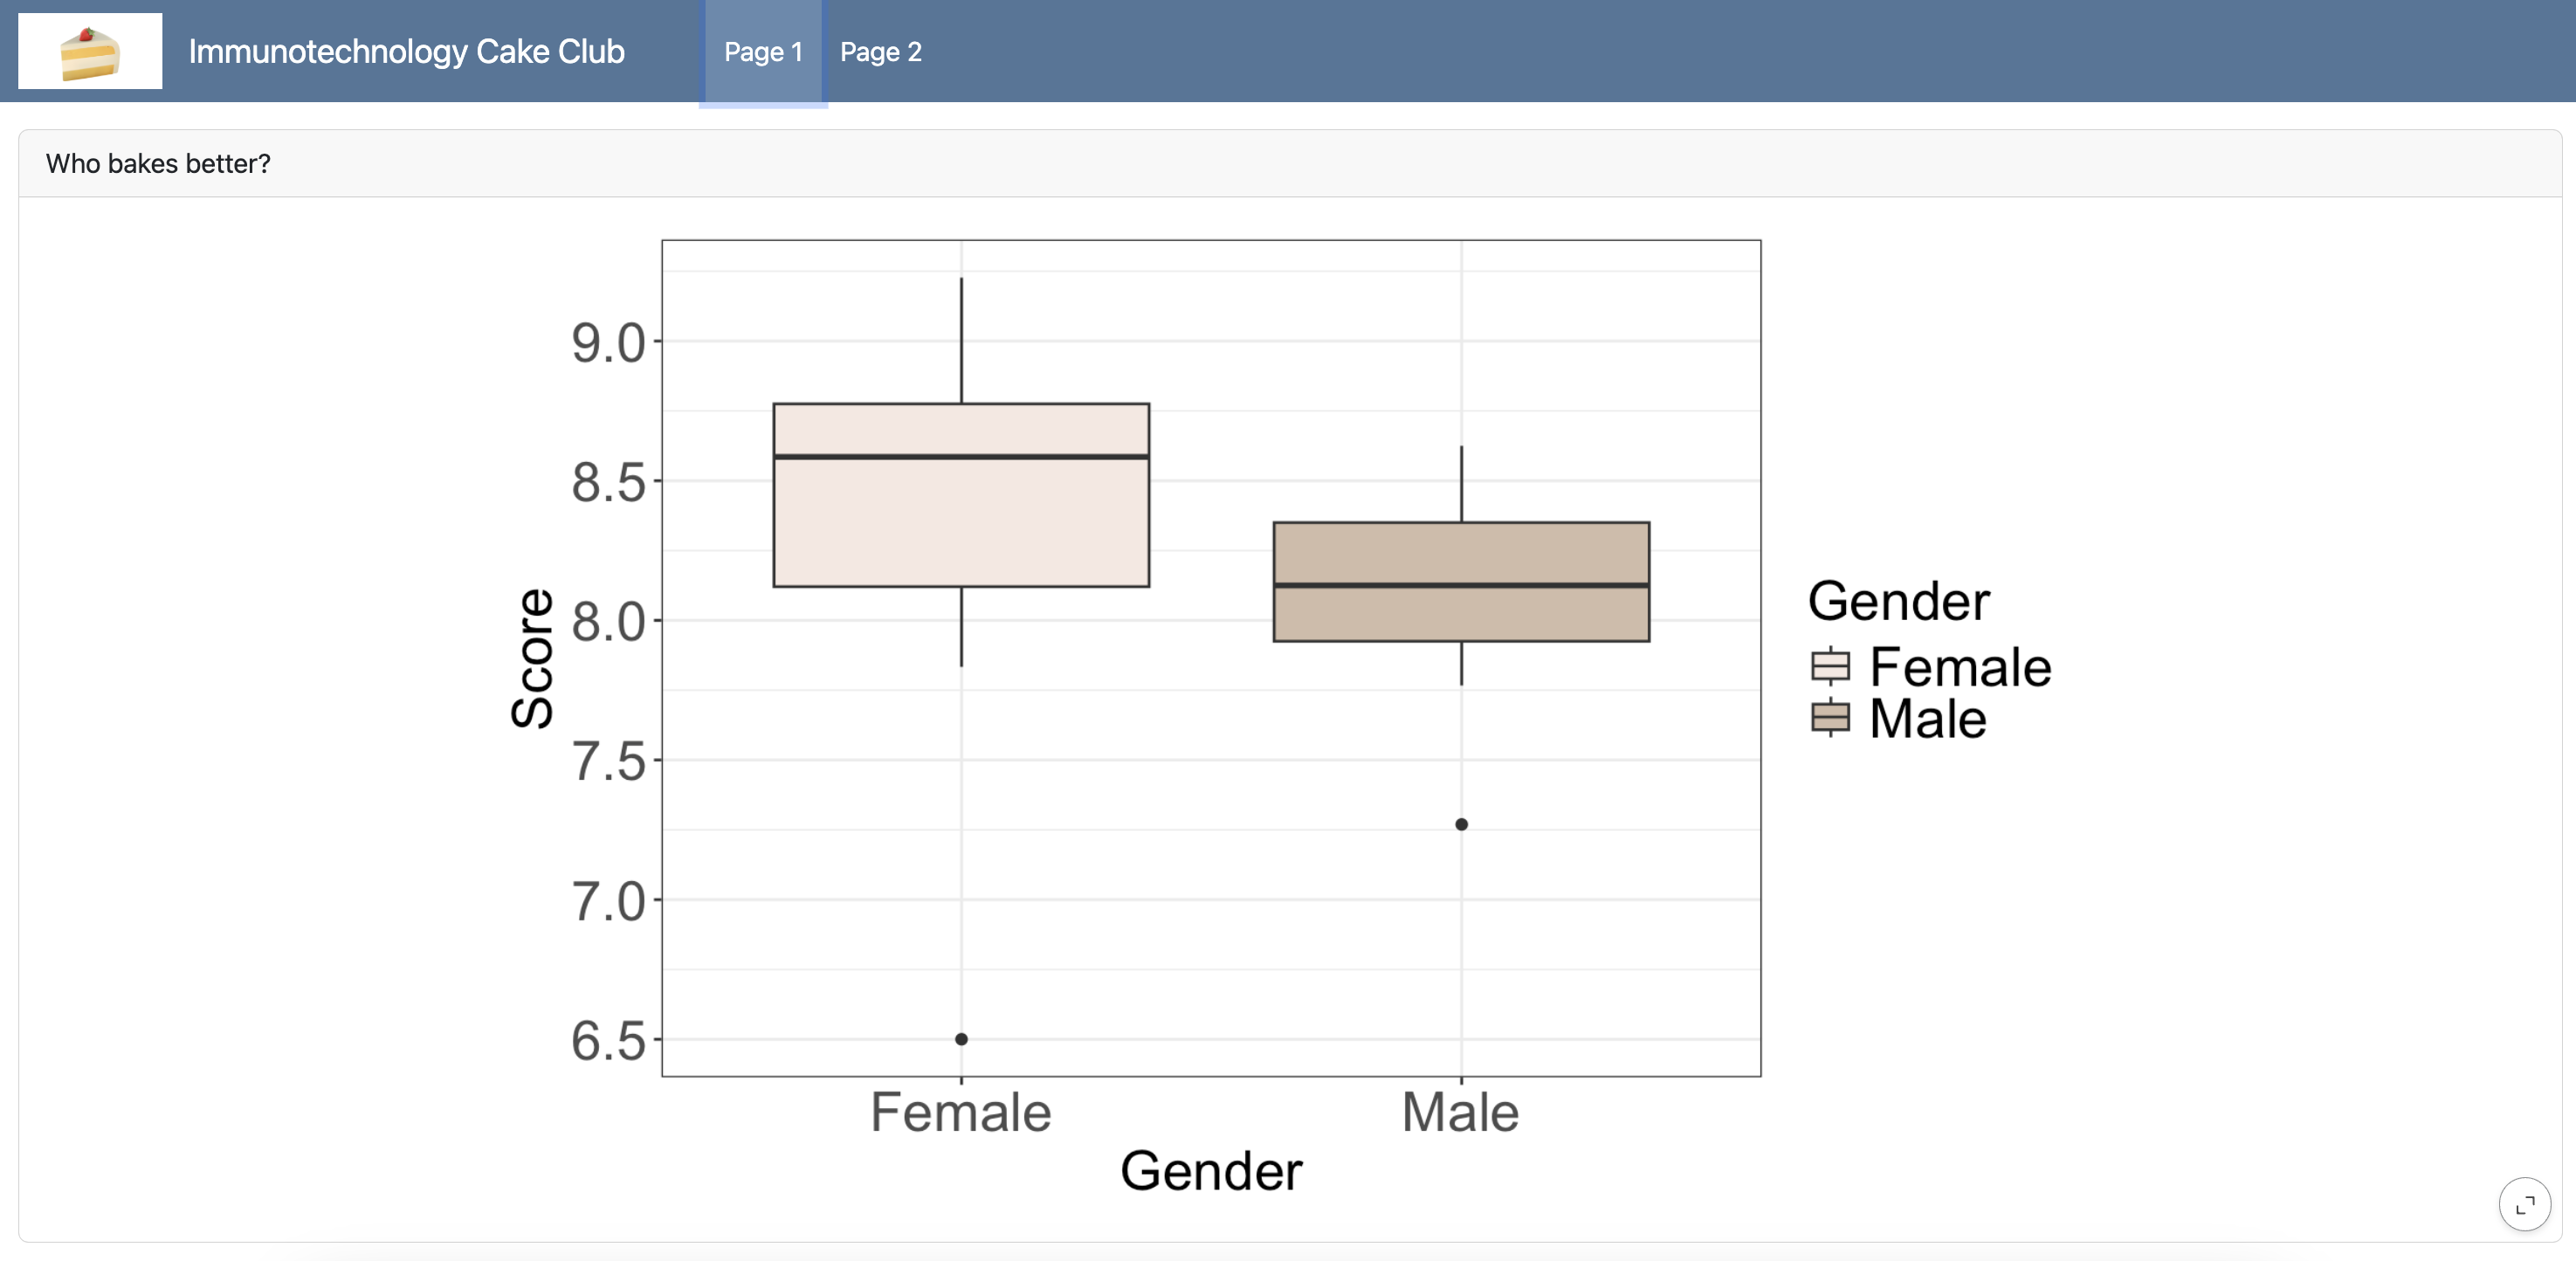
Task: Click the Female label on x-axis
Action: [960, 1112]
